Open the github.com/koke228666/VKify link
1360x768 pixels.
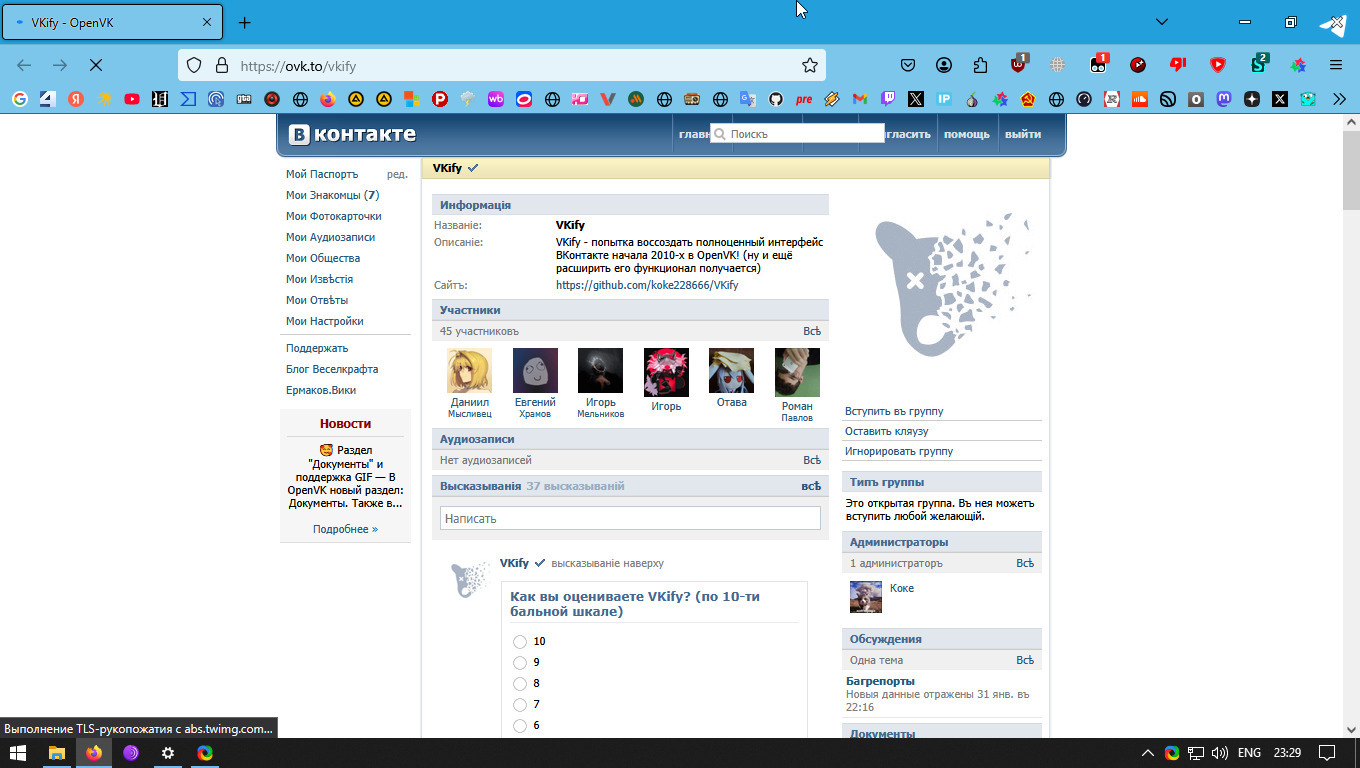point(647,285)
